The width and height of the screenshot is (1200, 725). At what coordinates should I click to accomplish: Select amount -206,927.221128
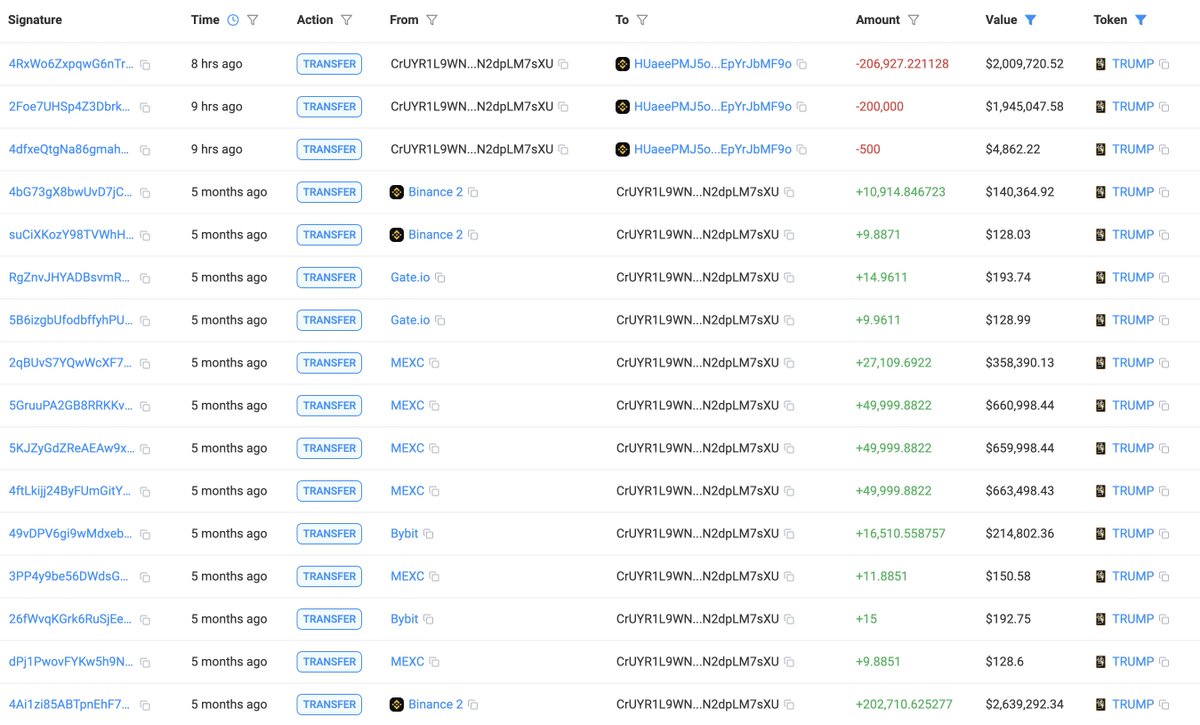[902, 64]
